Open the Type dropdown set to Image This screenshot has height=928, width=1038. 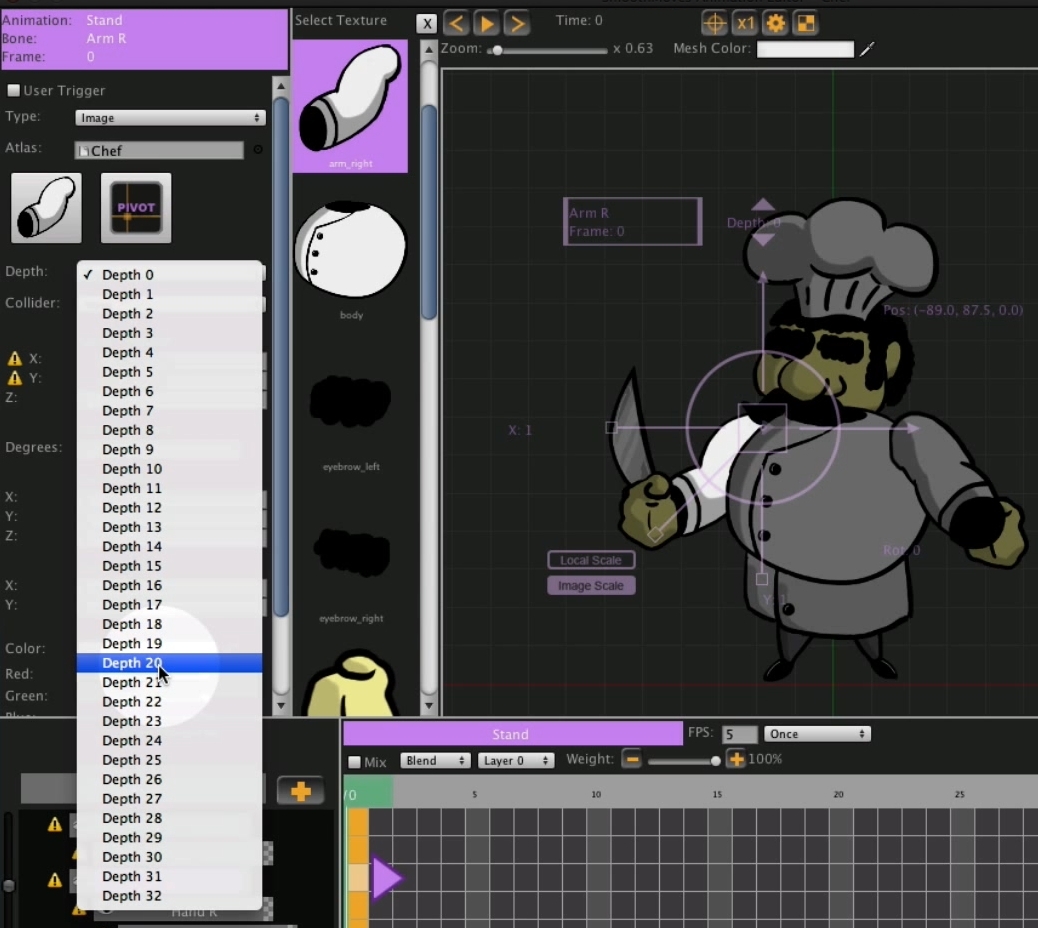170,118
